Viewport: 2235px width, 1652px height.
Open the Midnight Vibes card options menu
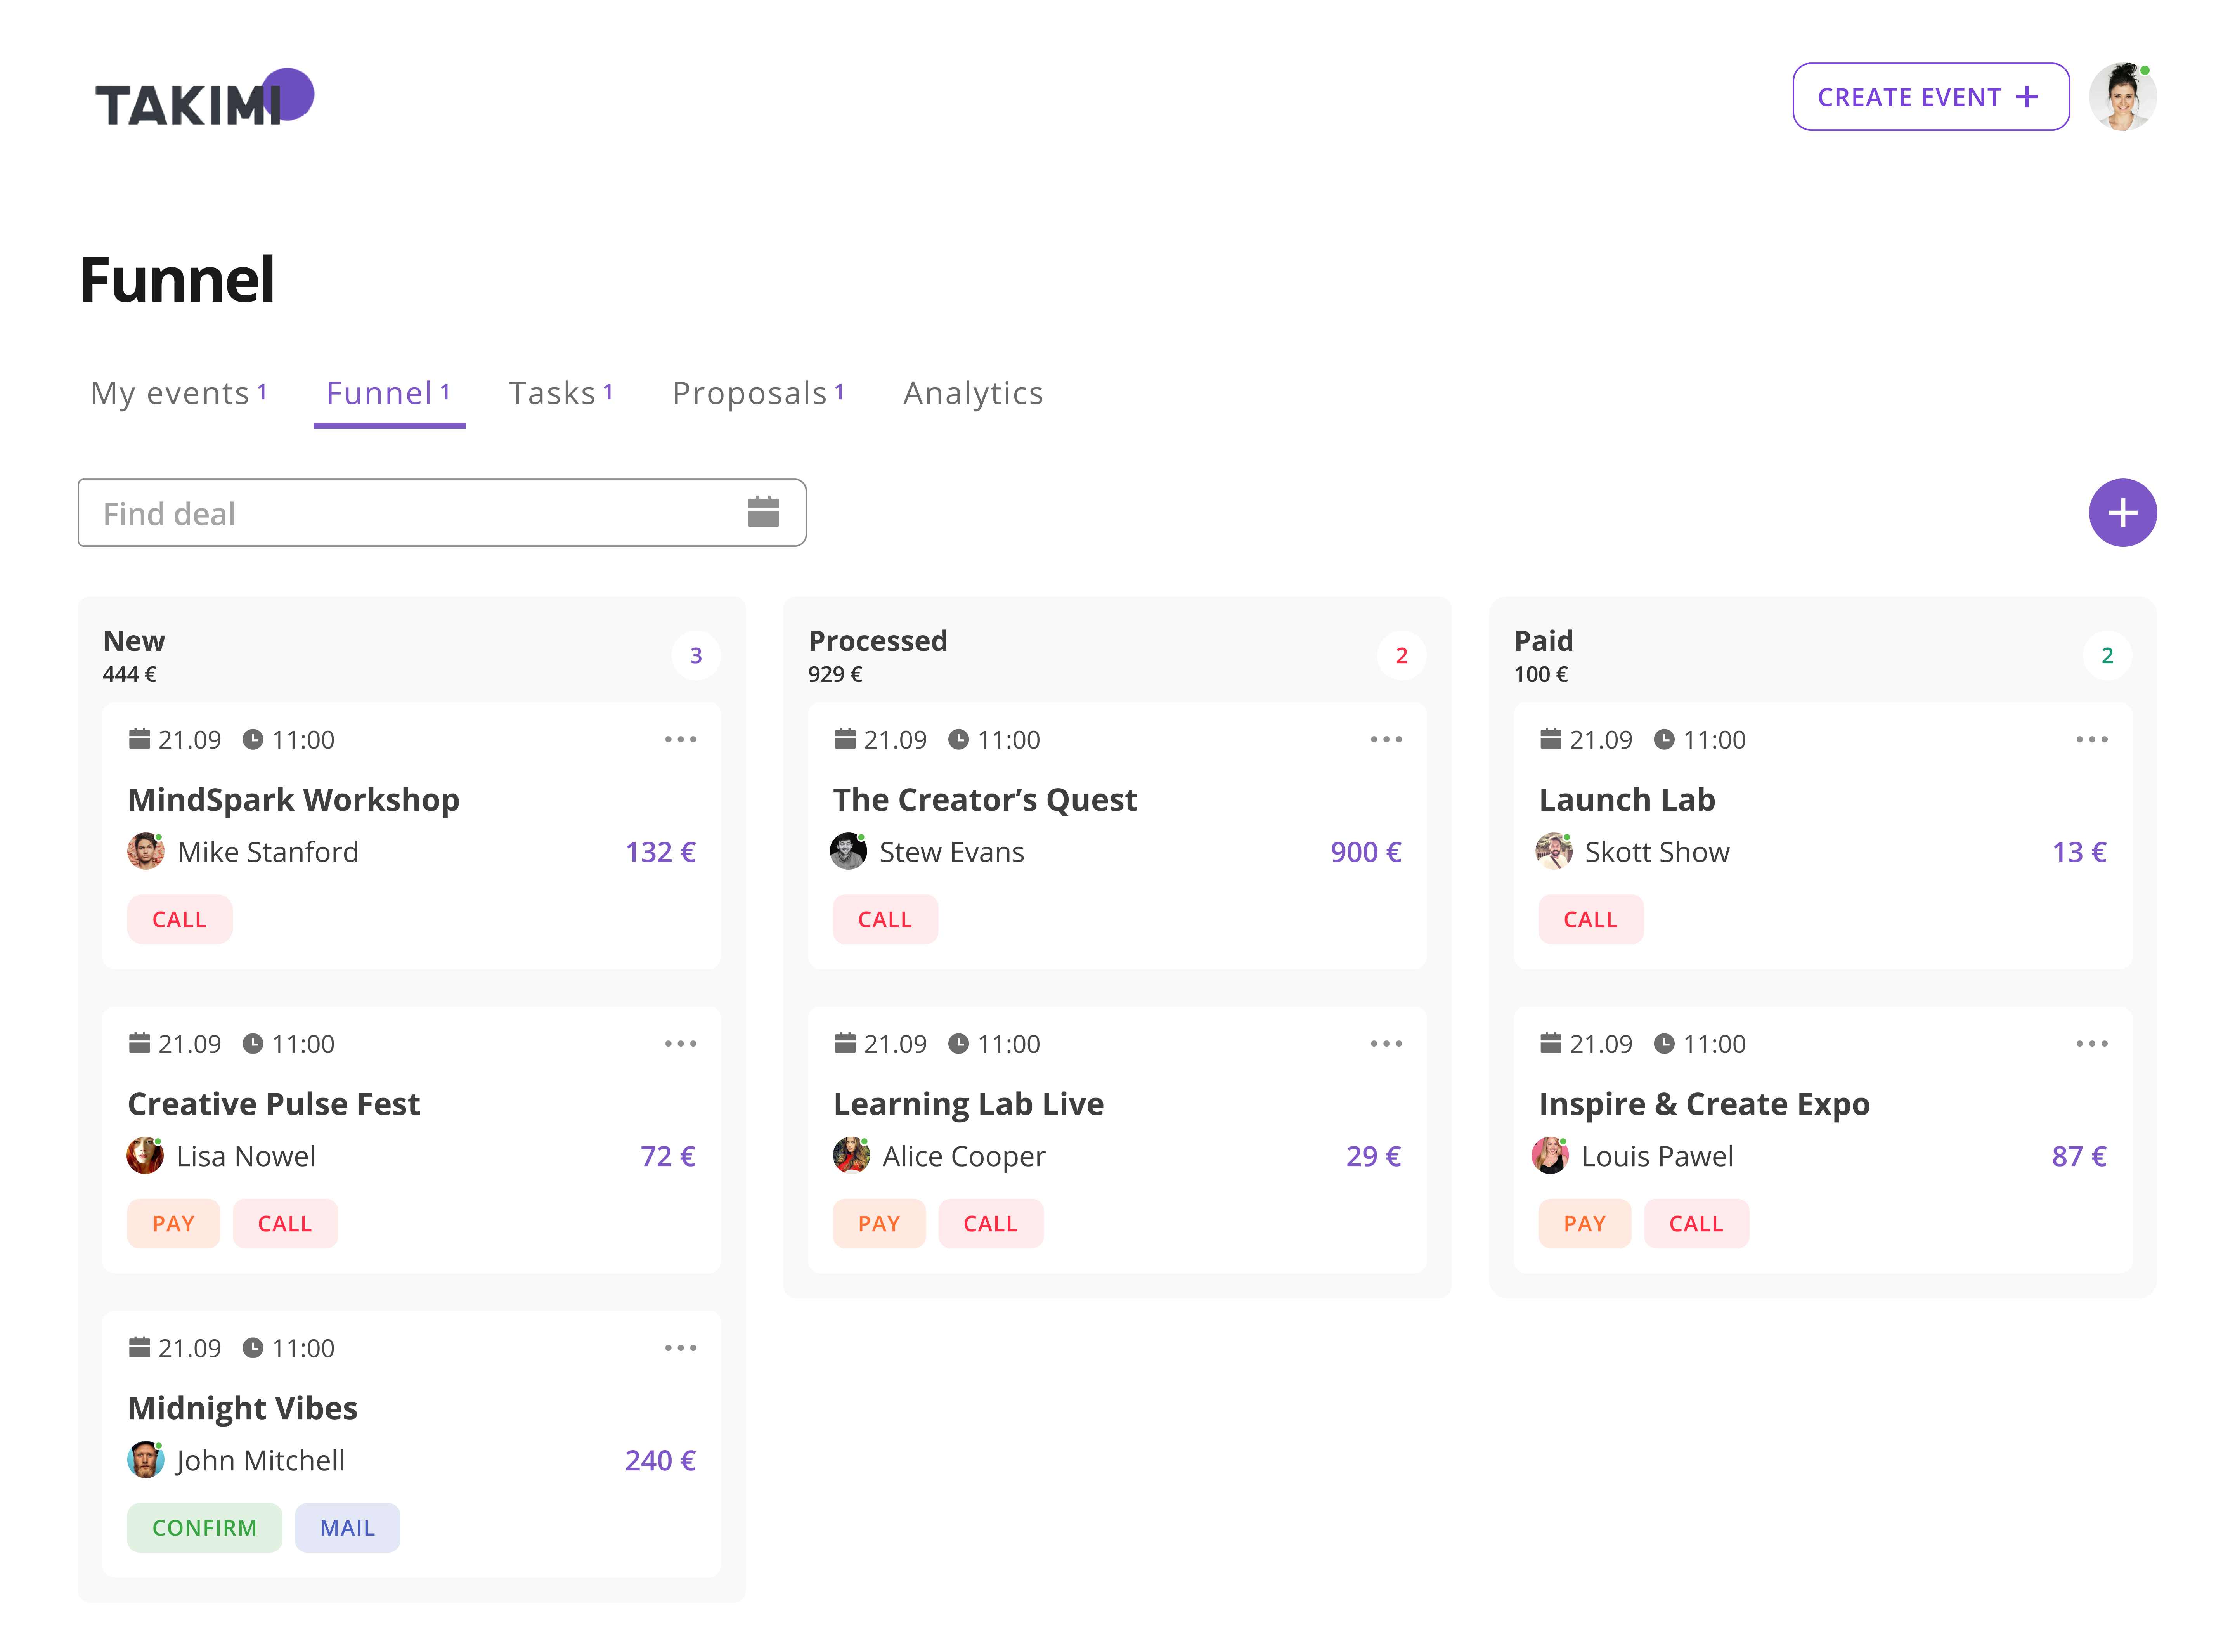[680, 1348]
